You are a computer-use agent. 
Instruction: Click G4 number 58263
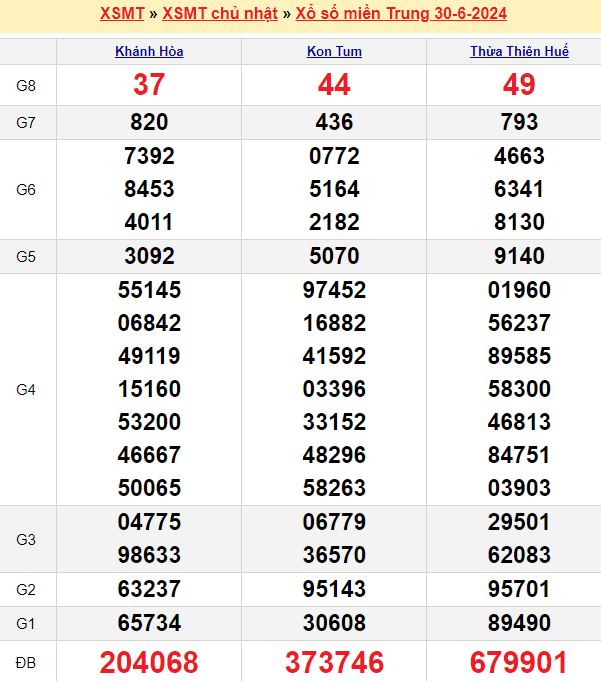334,488
